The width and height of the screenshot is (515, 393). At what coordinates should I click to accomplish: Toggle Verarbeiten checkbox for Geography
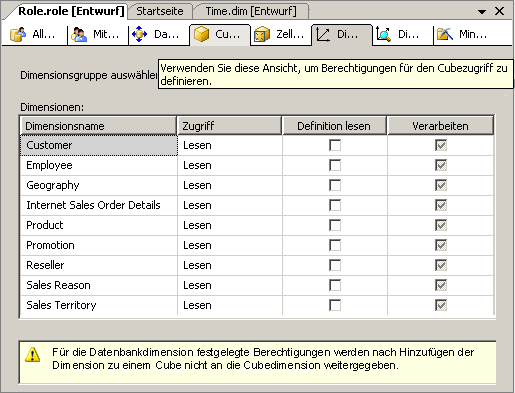coord(441,185)
